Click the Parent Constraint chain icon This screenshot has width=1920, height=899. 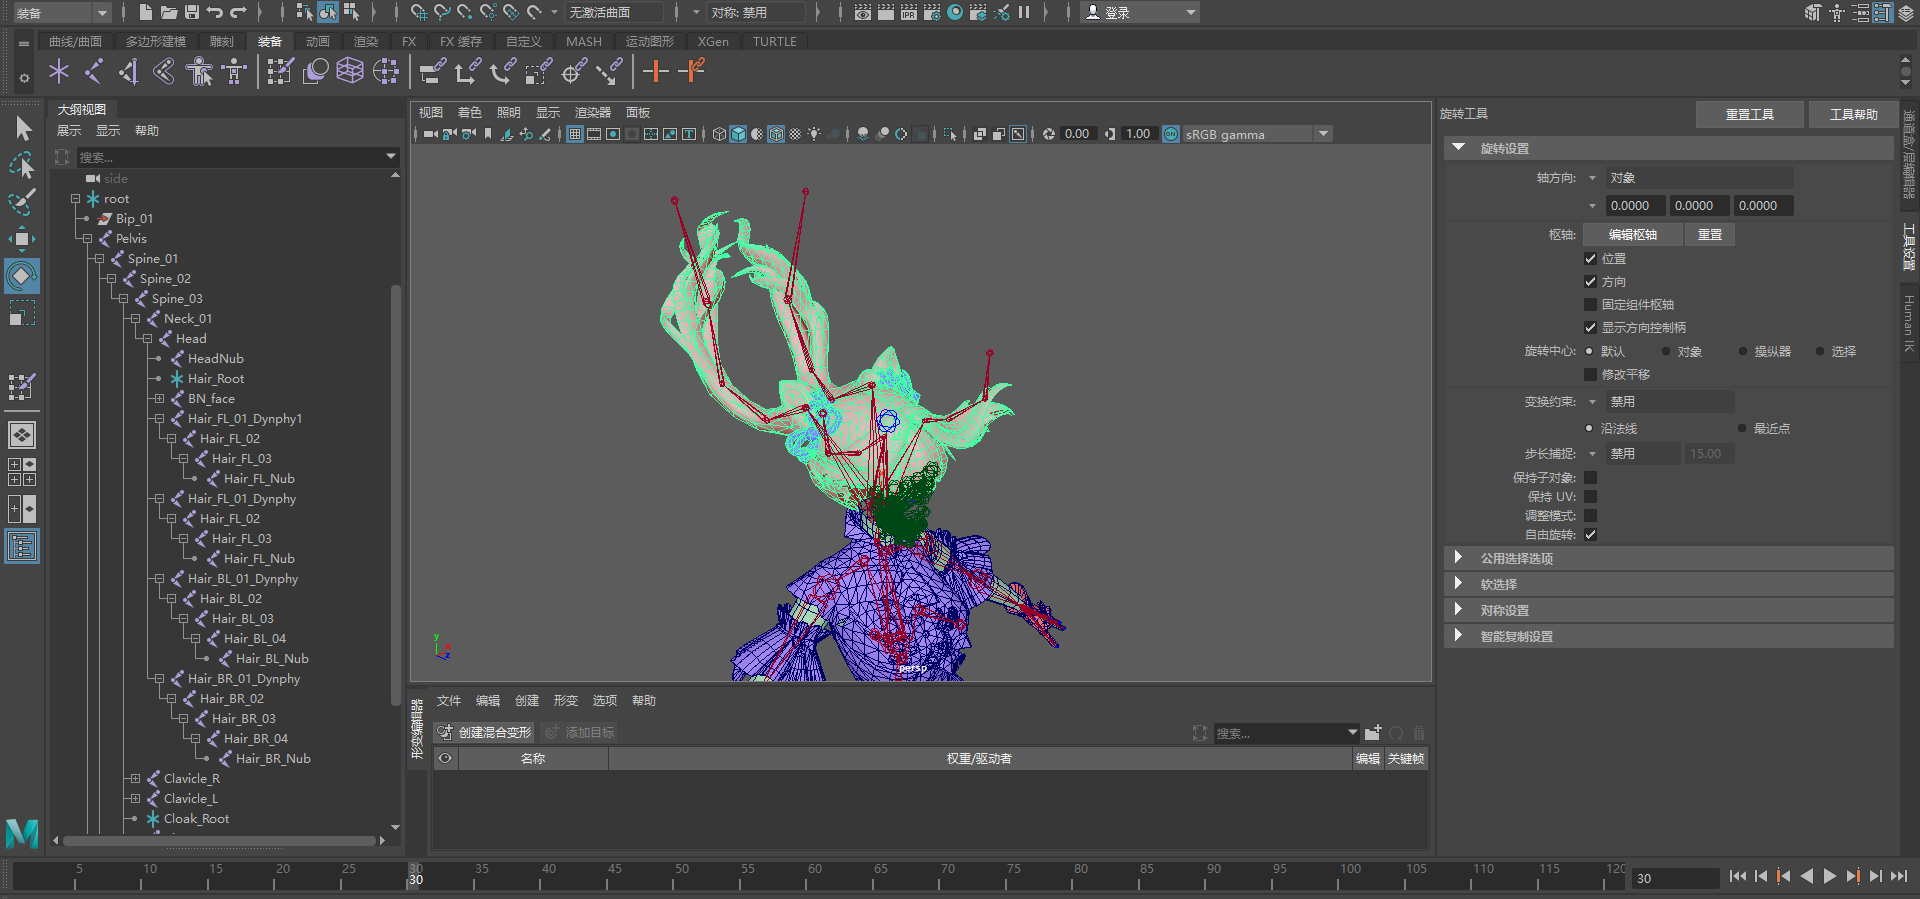coord(432,71)
